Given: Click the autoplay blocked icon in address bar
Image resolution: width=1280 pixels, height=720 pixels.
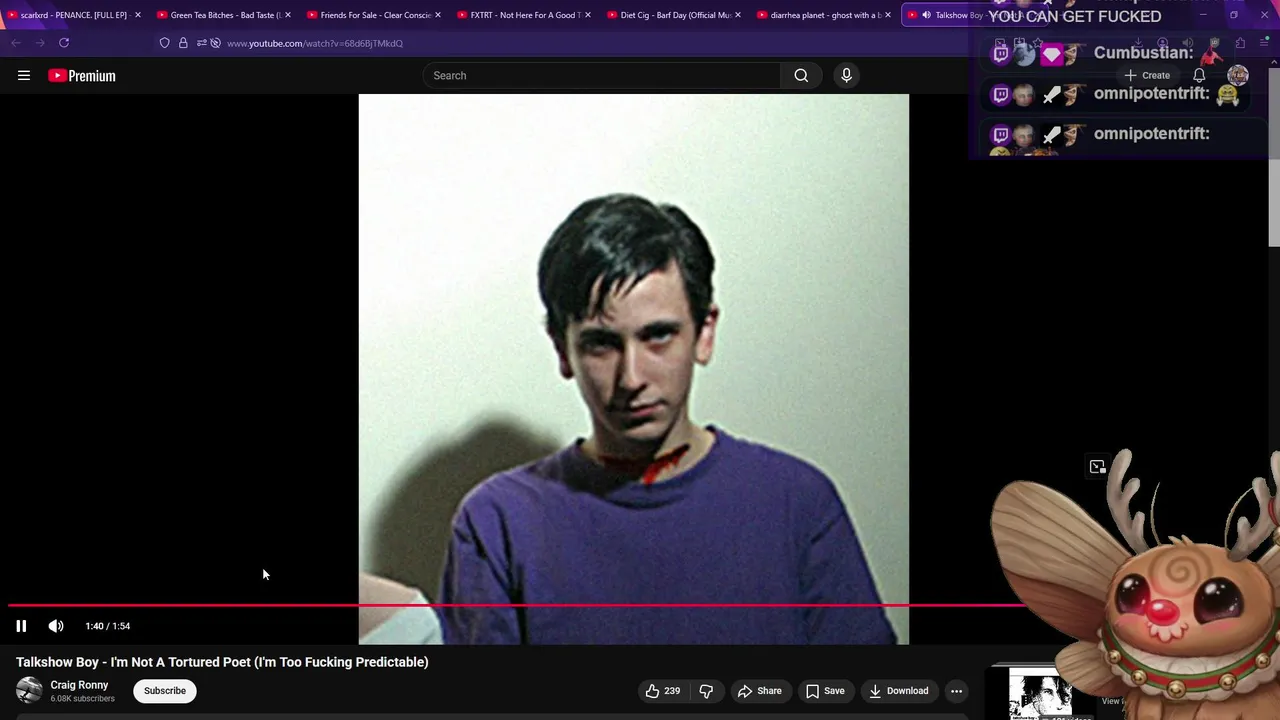Looking at the screenshot, I should click(215, 43).
